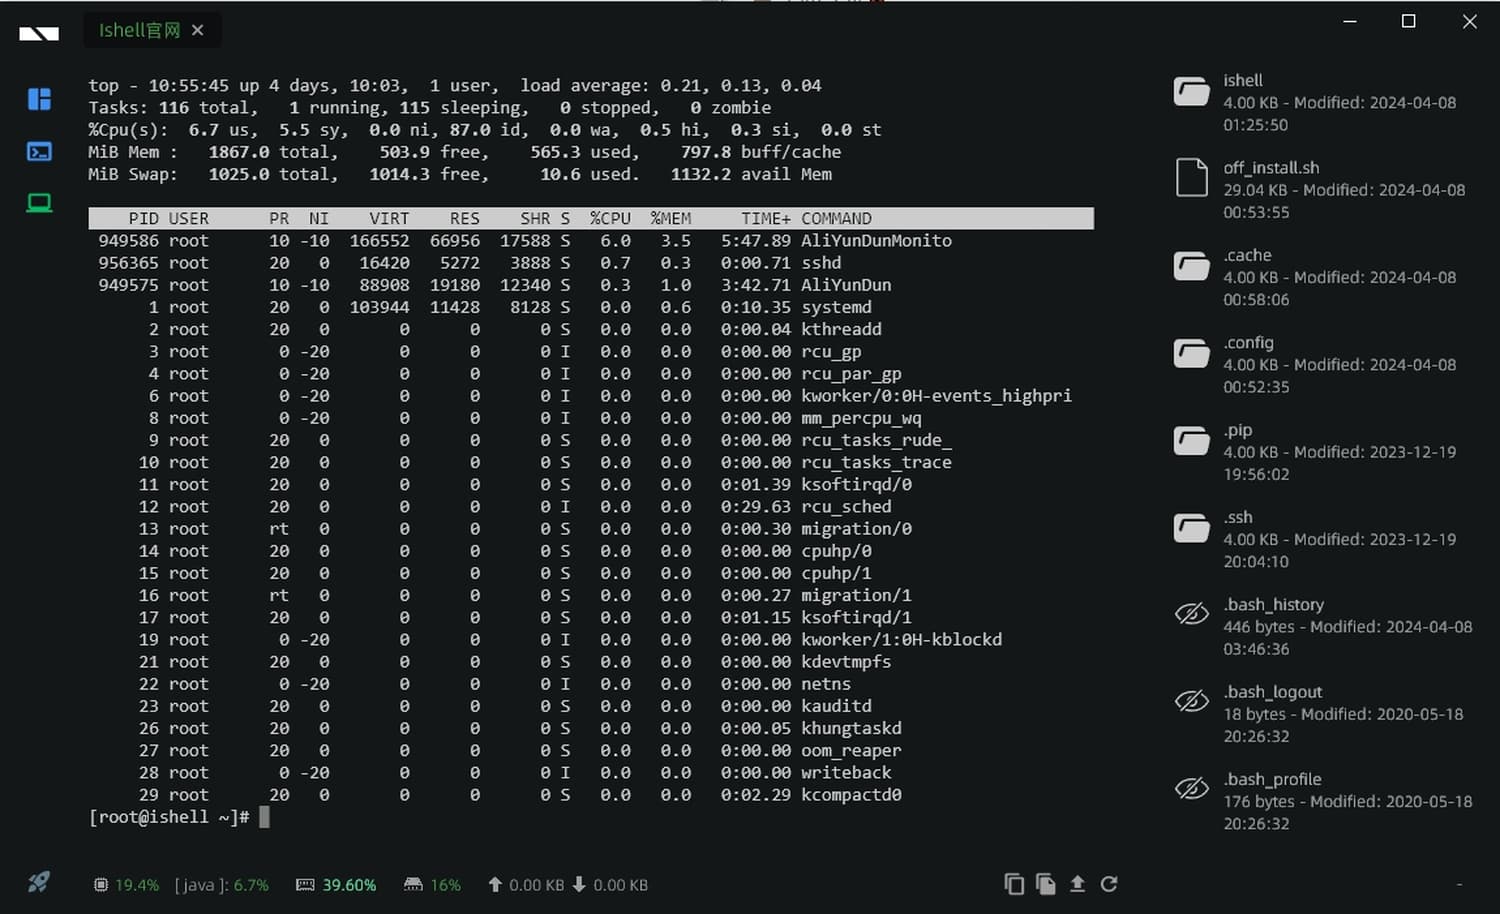Click the rocket icon in status bar

(x=39, y=882)
